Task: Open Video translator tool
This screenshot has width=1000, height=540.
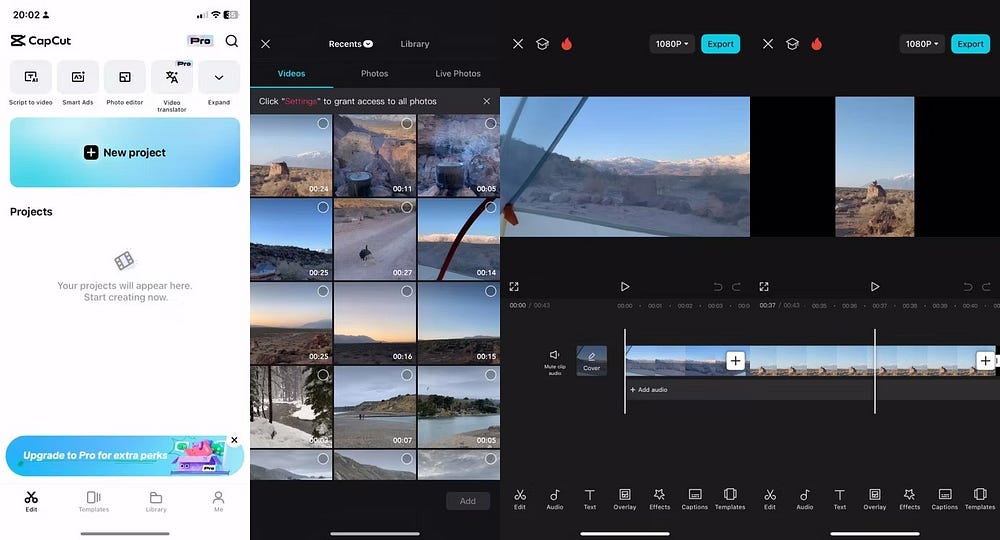Action: point(172,87)
